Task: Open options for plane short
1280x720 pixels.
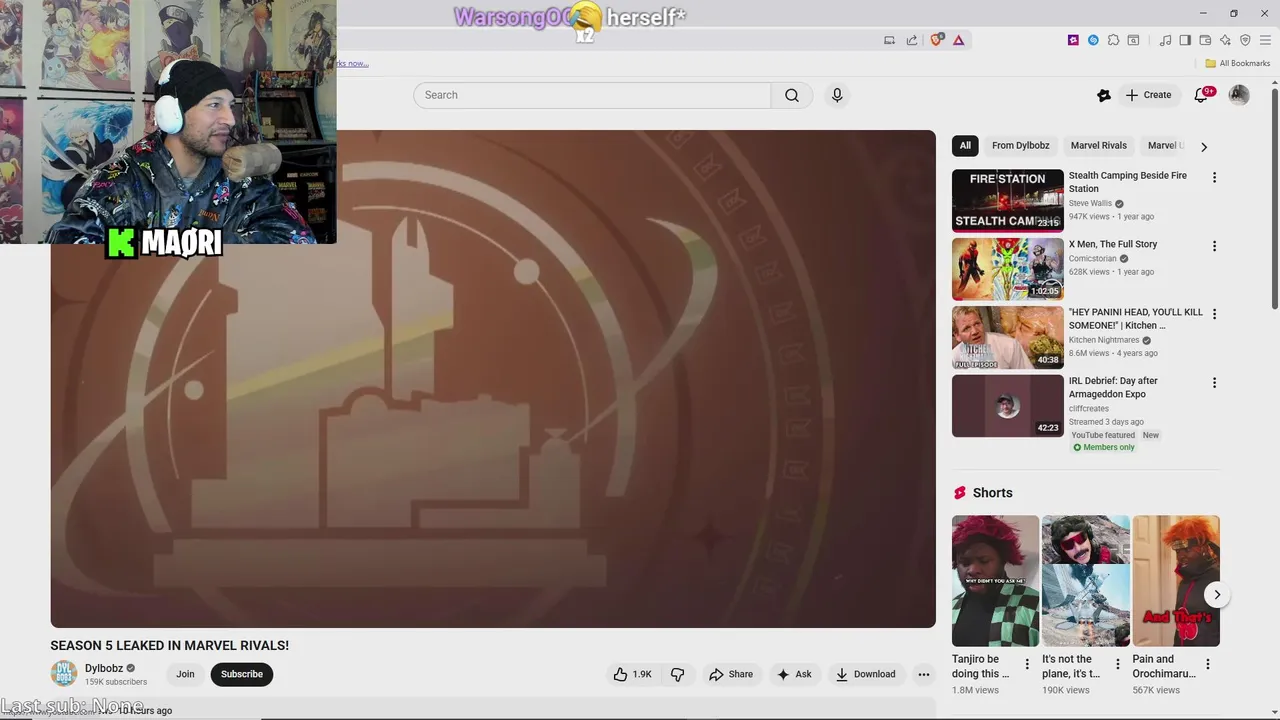Action: (1118, 664)
